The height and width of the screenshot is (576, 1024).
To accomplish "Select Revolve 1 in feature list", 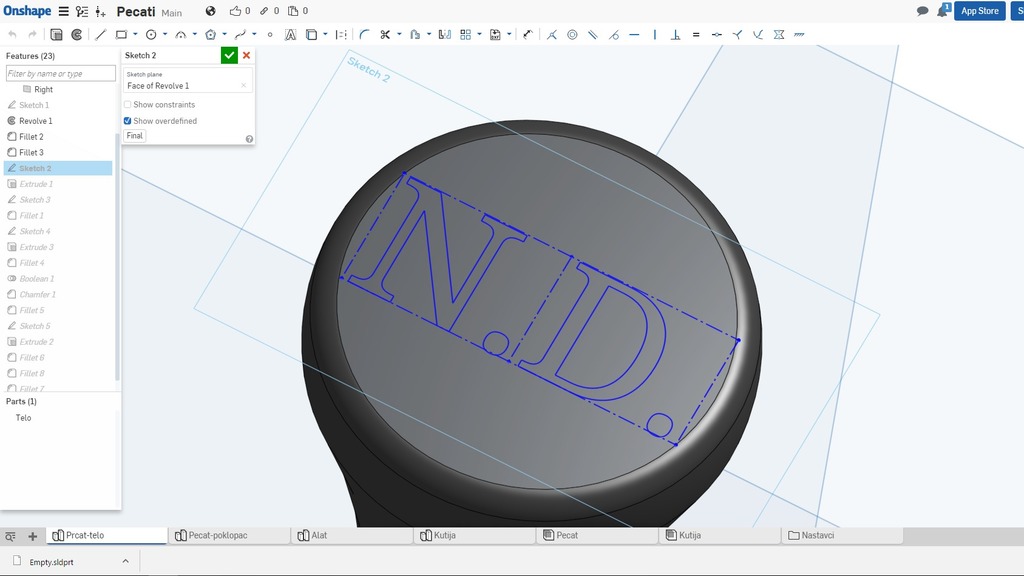I will tap(36, 121).
